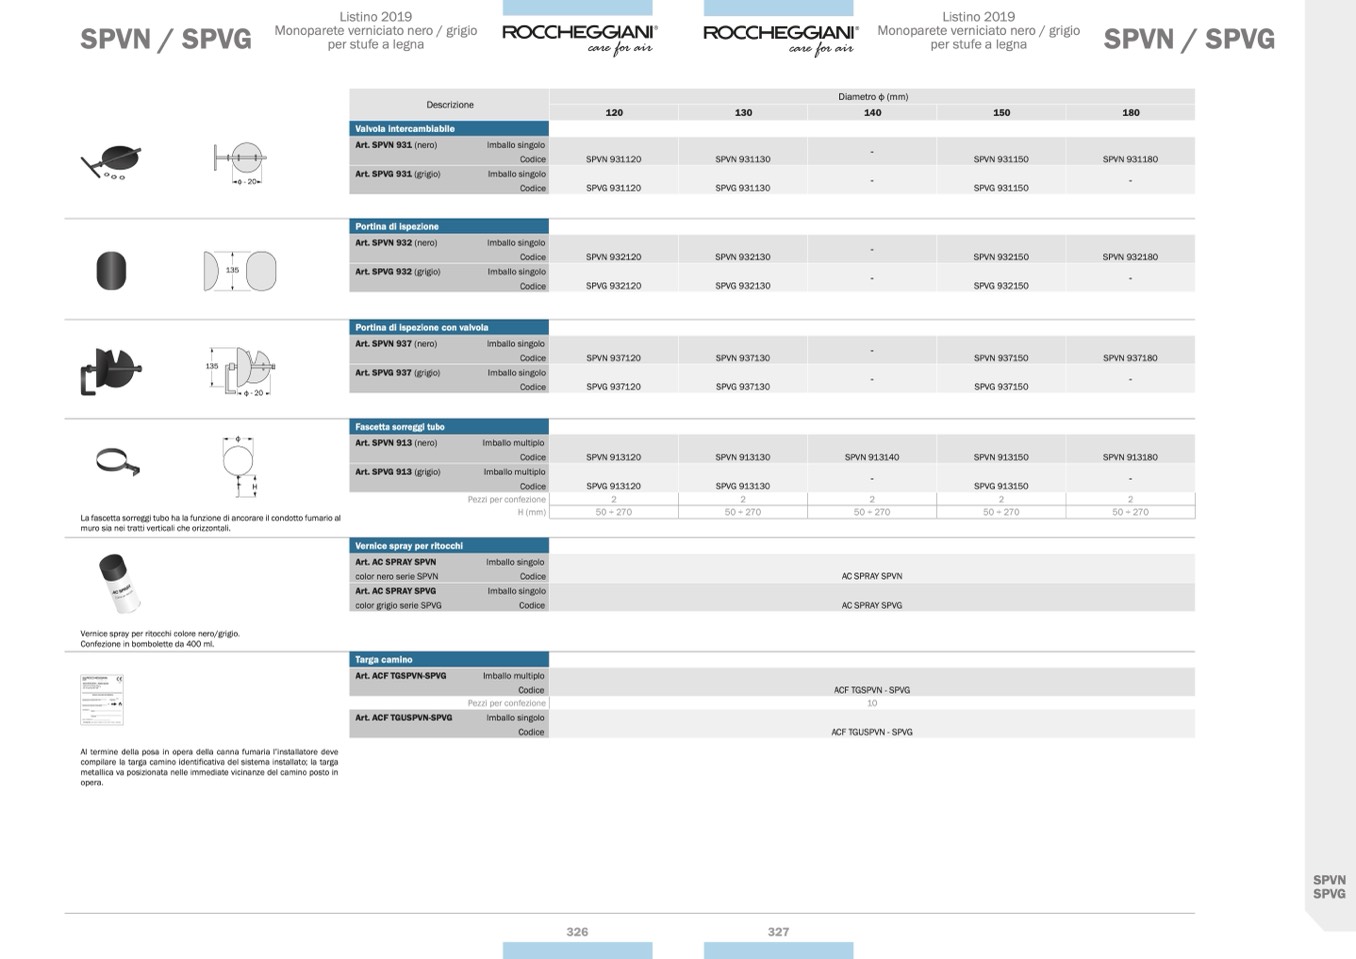Select the SPVN SPVG side tab
This screenshot has height=959, width=1356.
coord(1329,887)
